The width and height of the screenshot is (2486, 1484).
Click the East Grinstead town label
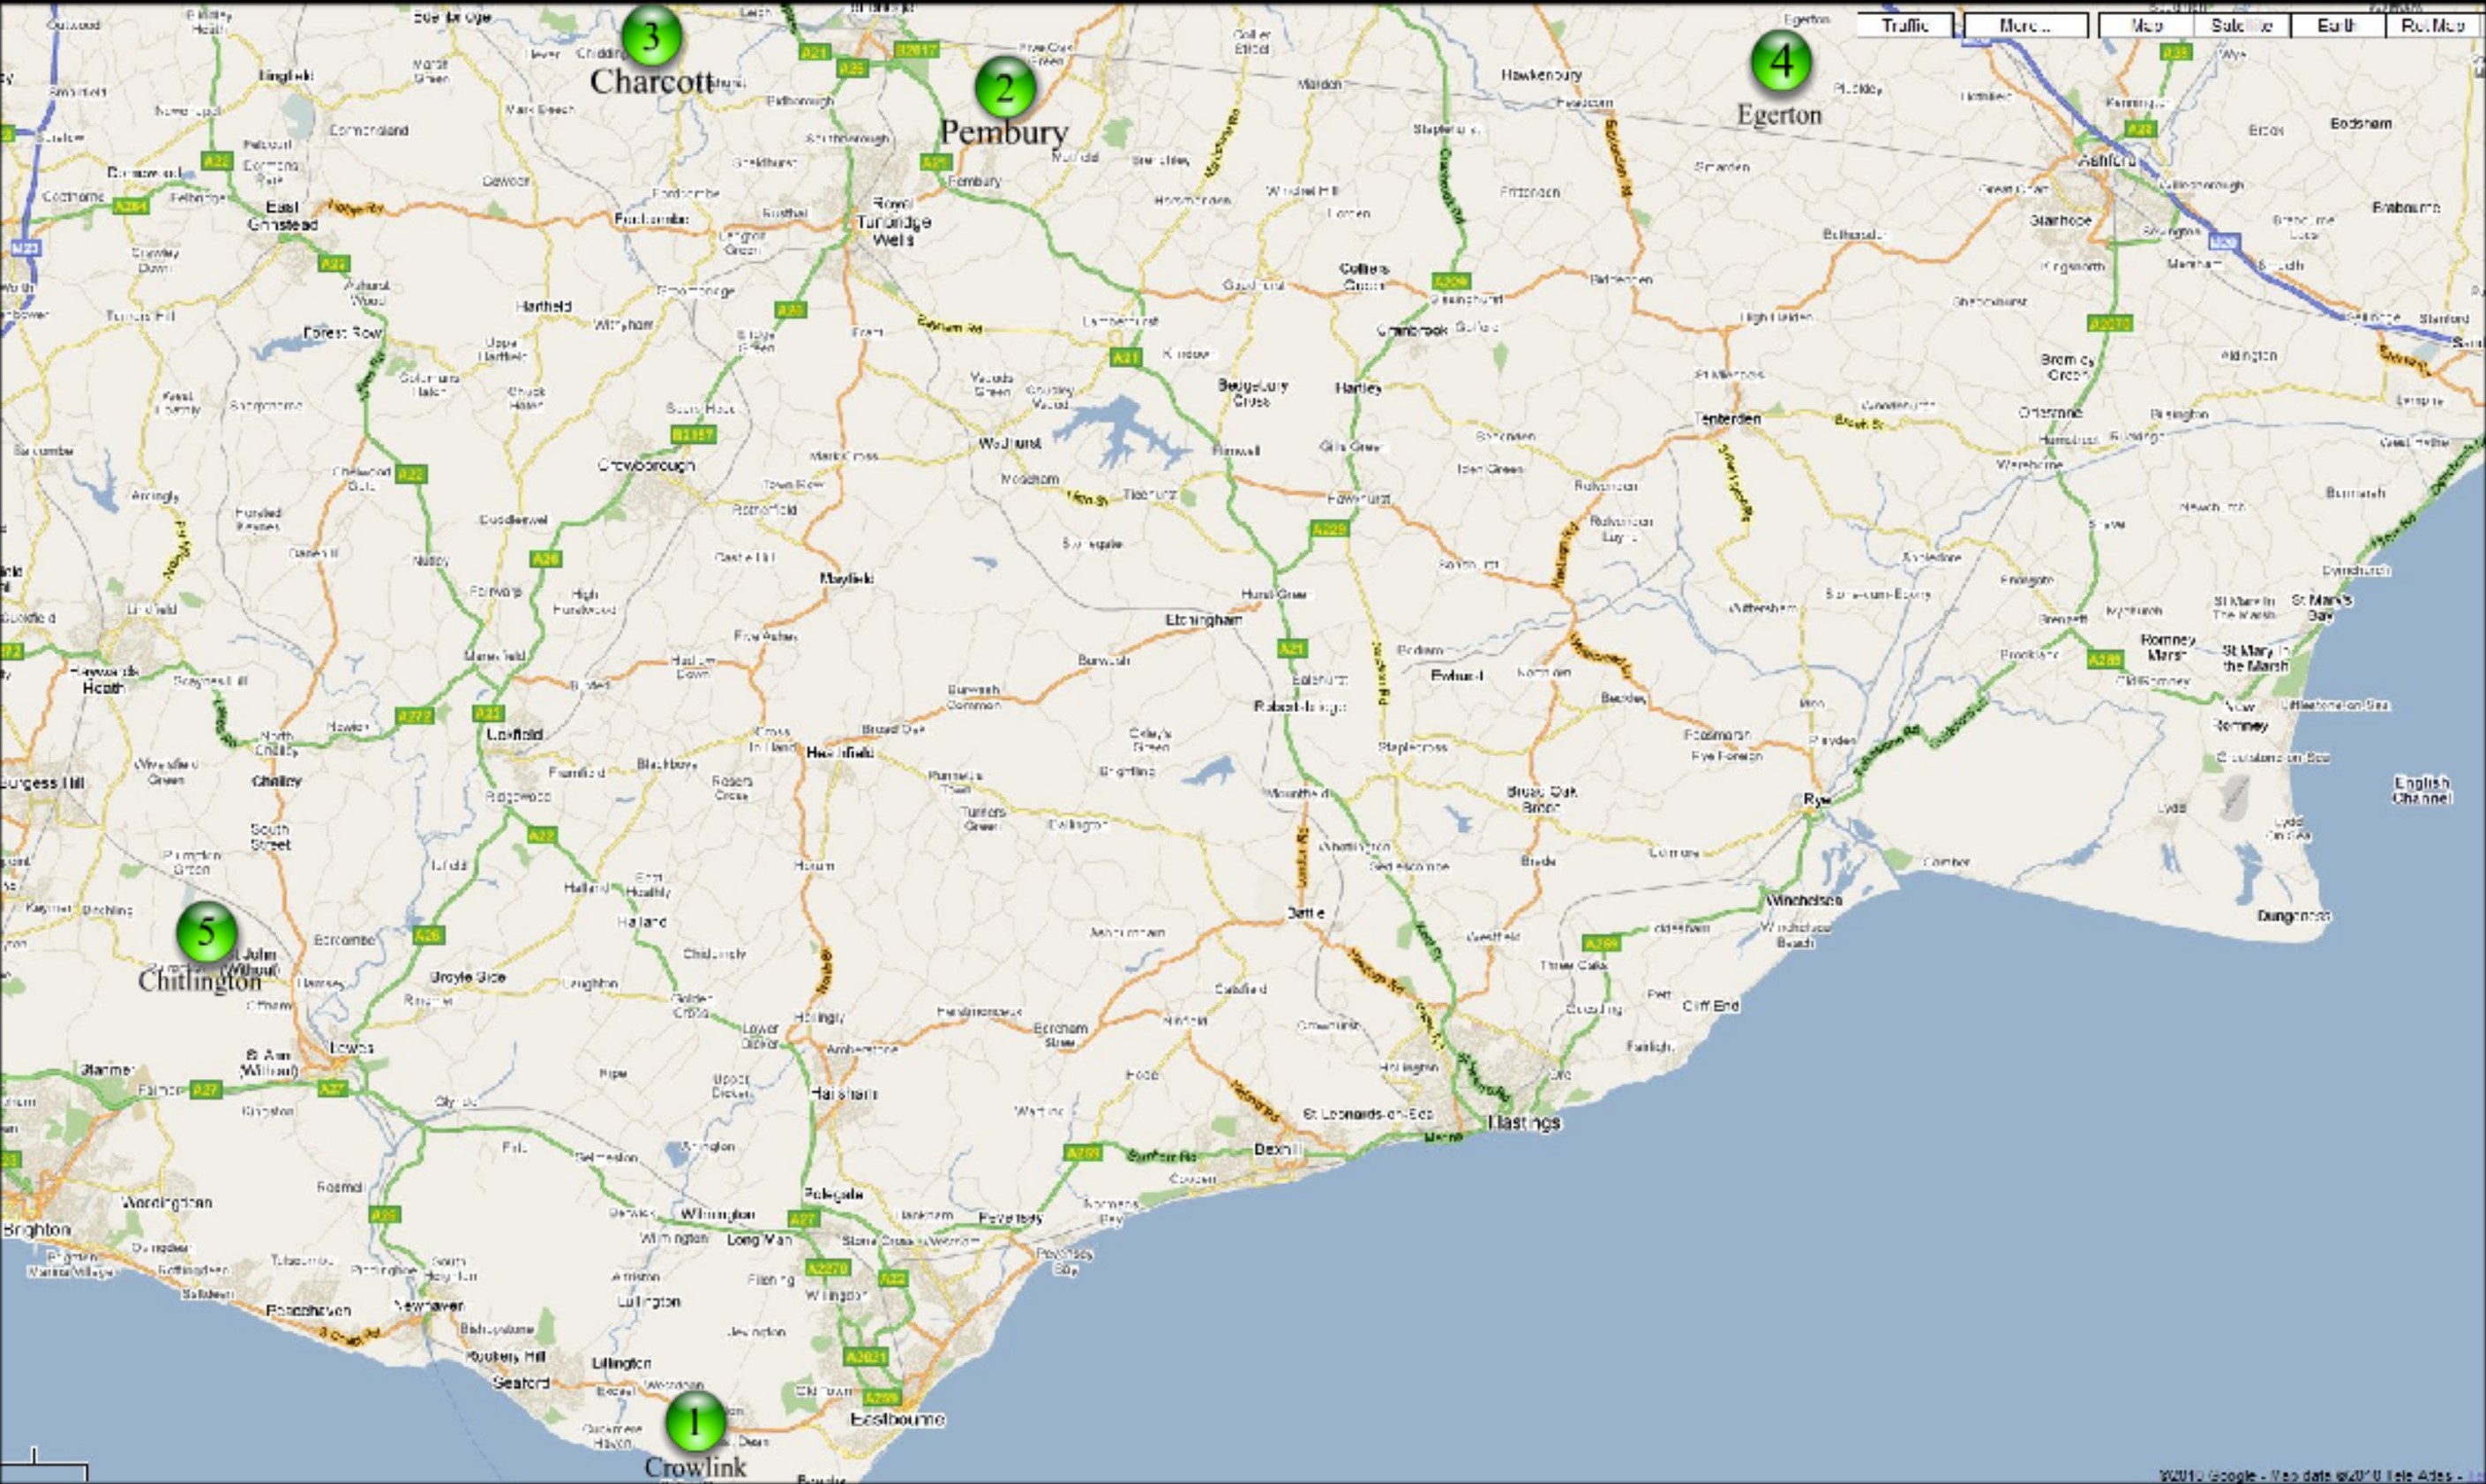(x=283, y=216)
